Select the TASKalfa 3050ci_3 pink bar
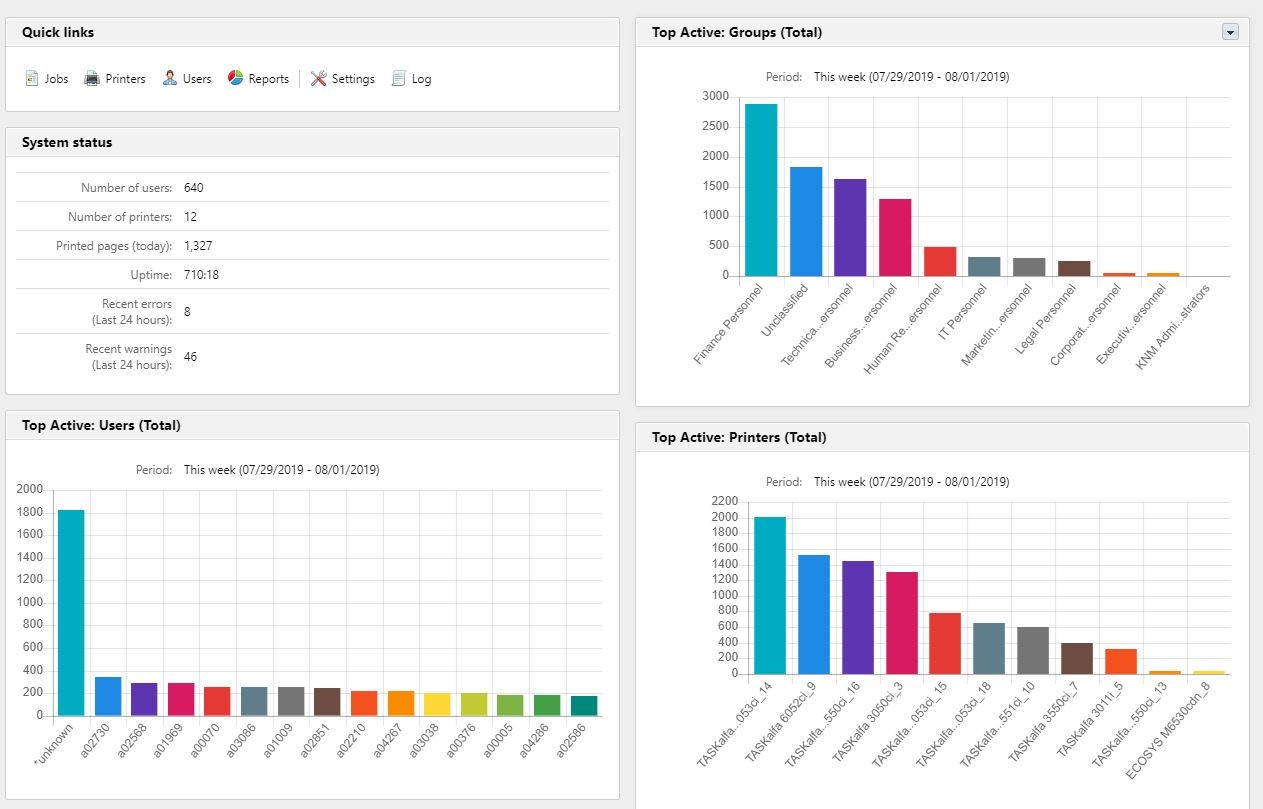 (x=902, y=622)
